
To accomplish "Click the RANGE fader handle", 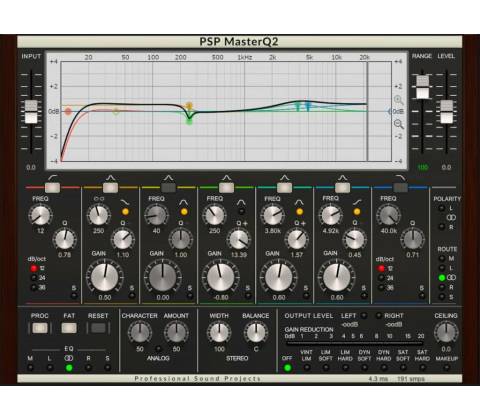I will 423,87.
